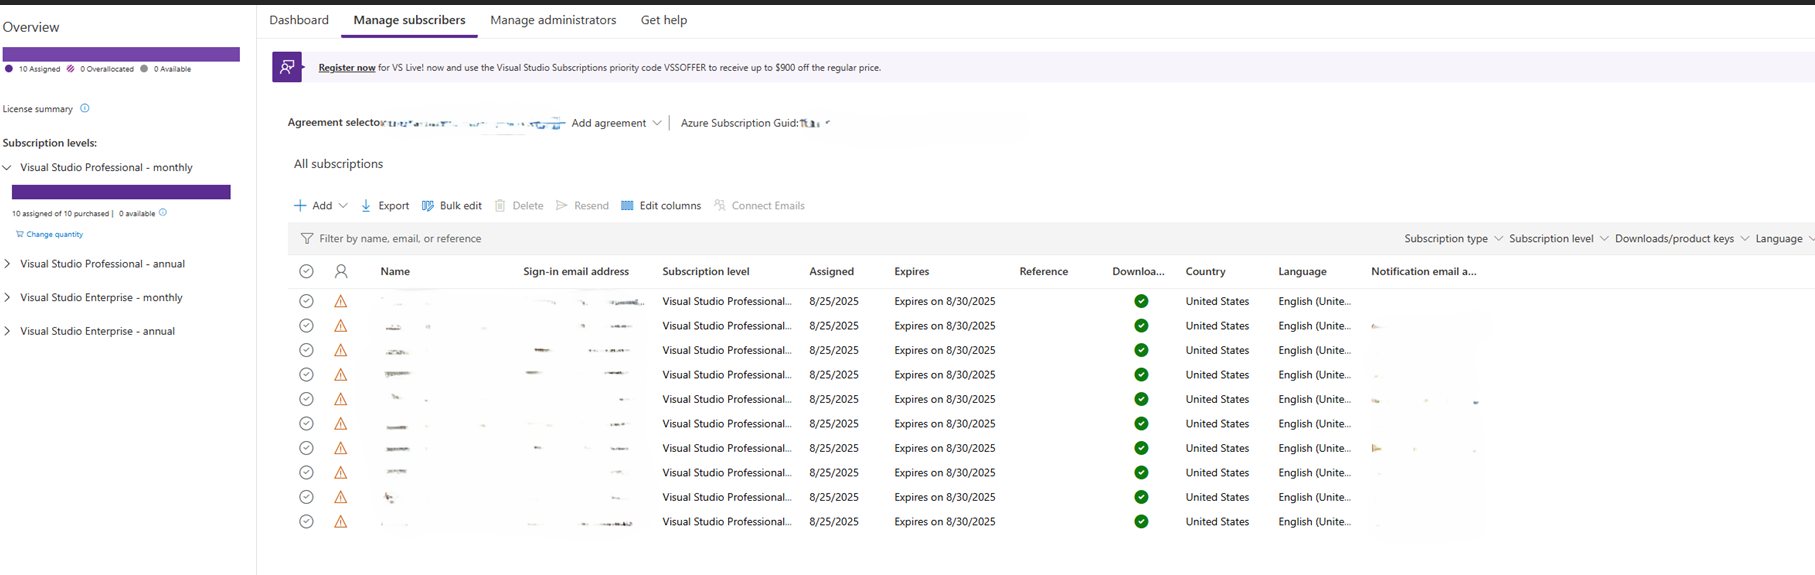This screenshot has height=575, width=1815.
Task: Click the '10 Assigned' legend text
Action: (x=40, y=69)
